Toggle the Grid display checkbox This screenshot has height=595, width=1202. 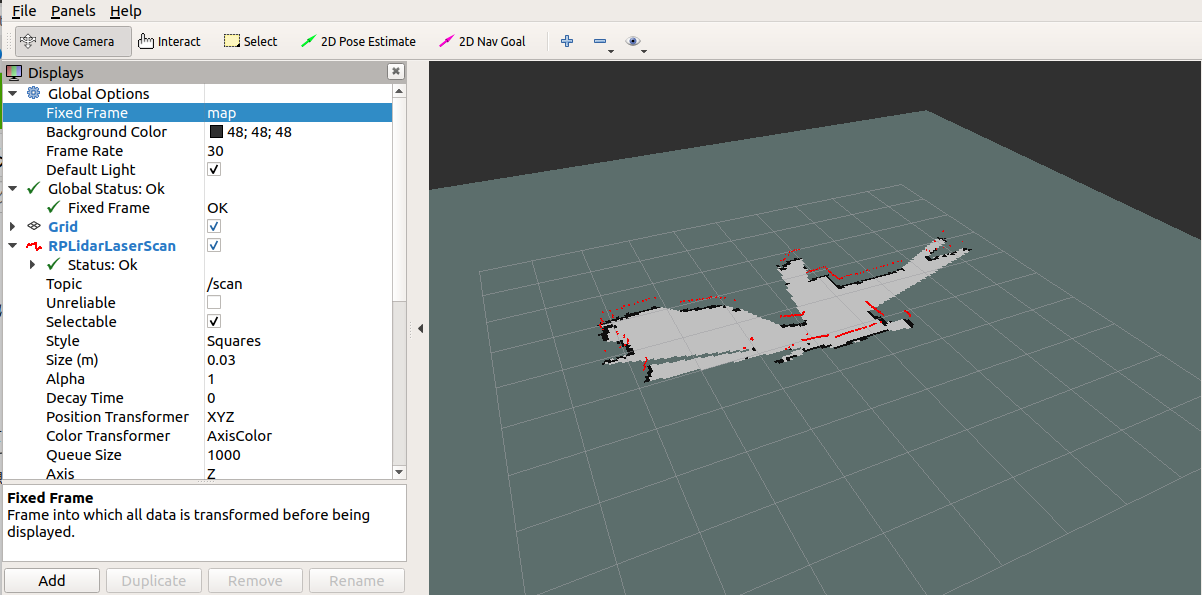(214, 227)
